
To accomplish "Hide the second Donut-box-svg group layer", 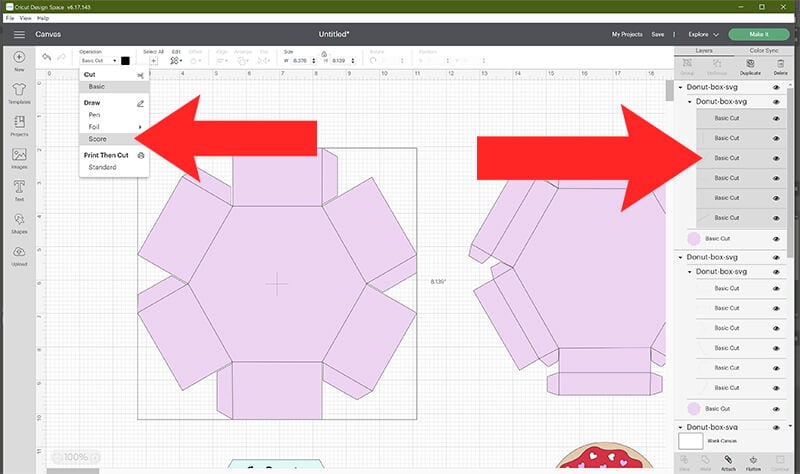I will 776,258.
